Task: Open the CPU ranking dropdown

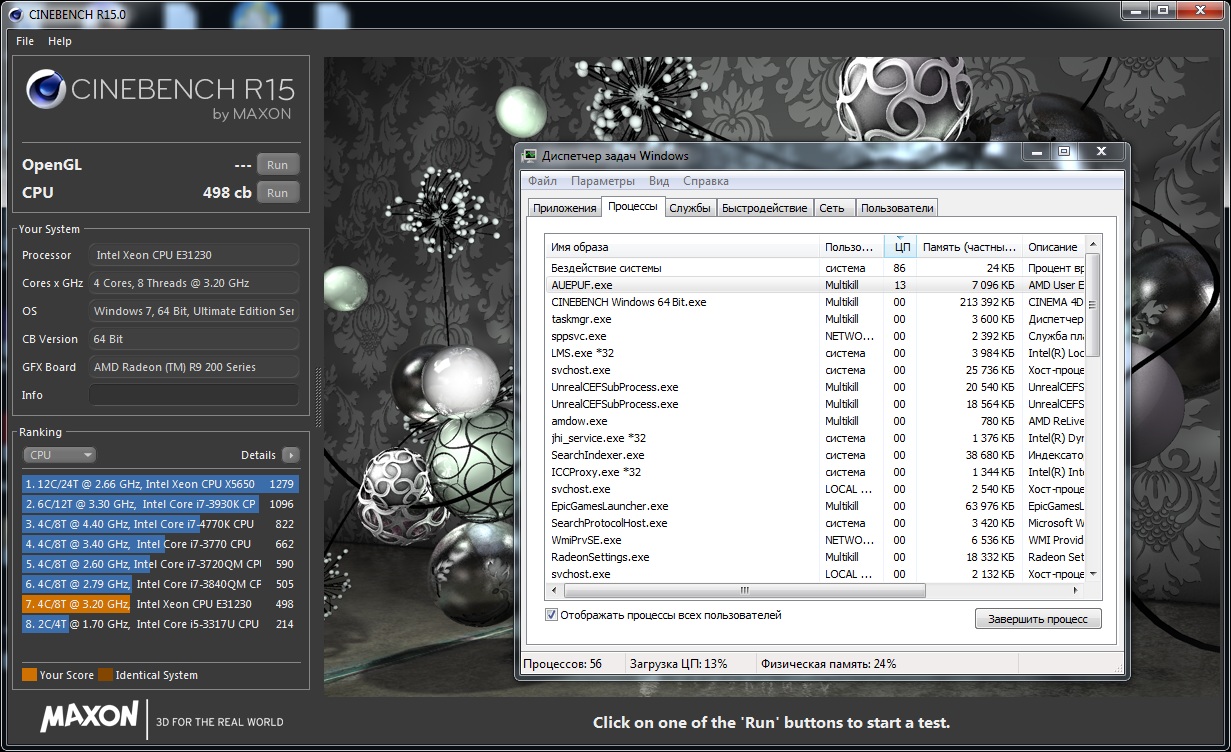Action: 60,455
